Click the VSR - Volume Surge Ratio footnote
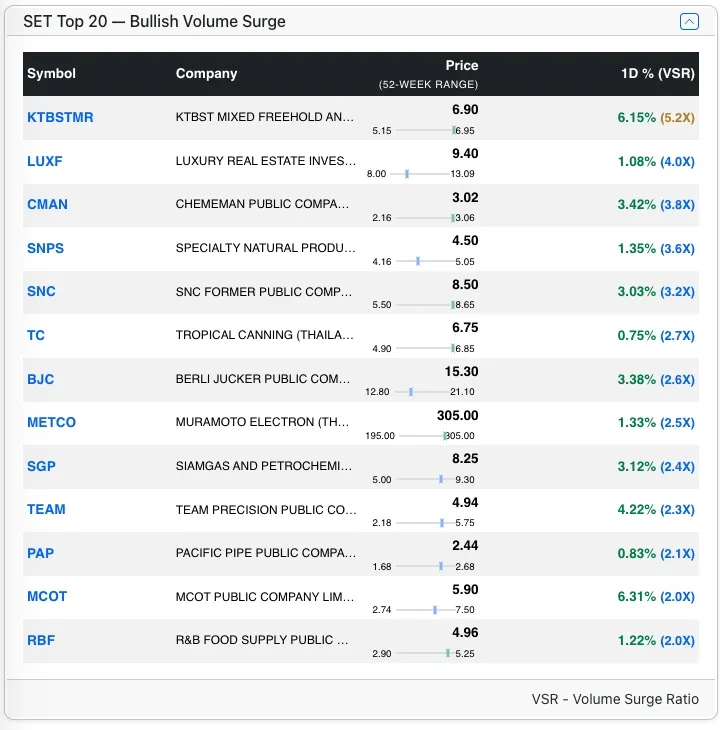This screenshot has width=726, height=730. coord(615,699)
